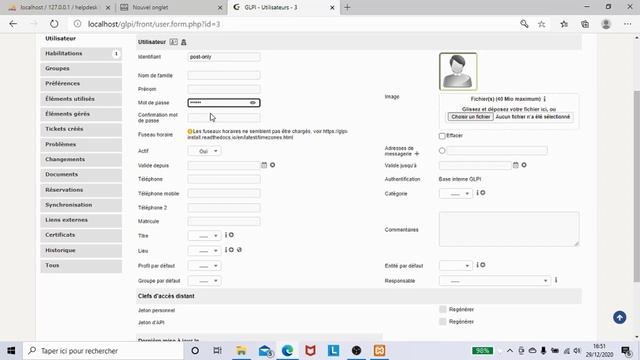The height and width of the screenshot is (360, 640).
Task: Click the Windows taskbar search box
Action: [103, 351]
